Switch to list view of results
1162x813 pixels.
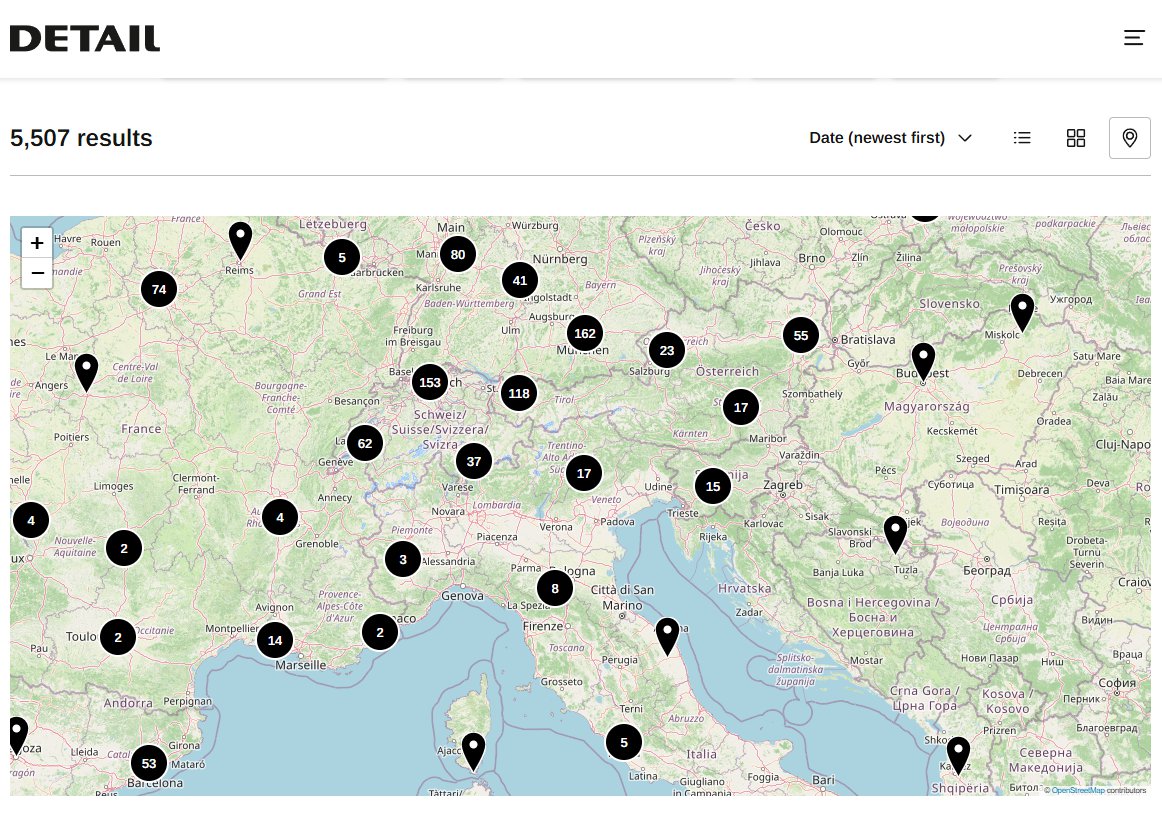click(x=1022, y=138)
